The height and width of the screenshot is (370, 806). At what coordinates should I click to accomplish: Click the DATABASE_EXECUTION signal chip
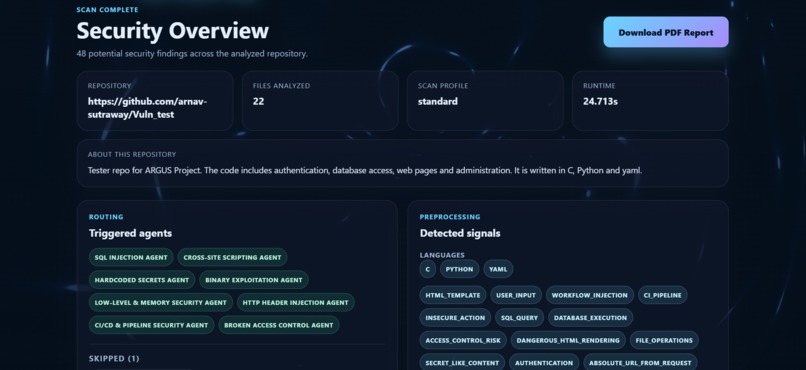click(x=591, y=318)
